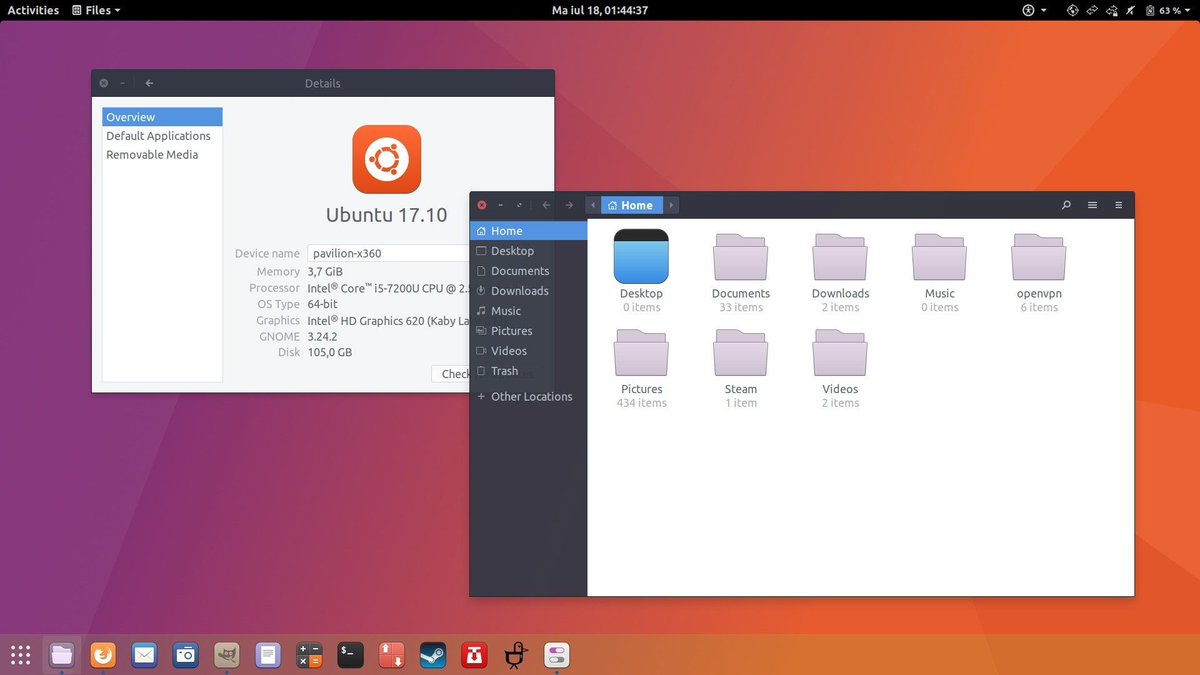This screenshot has width=1200, height=675.
Task: Open Tweaks toggle-switch icon in dock
Action: pyautogui.click(x=556, y=656)
